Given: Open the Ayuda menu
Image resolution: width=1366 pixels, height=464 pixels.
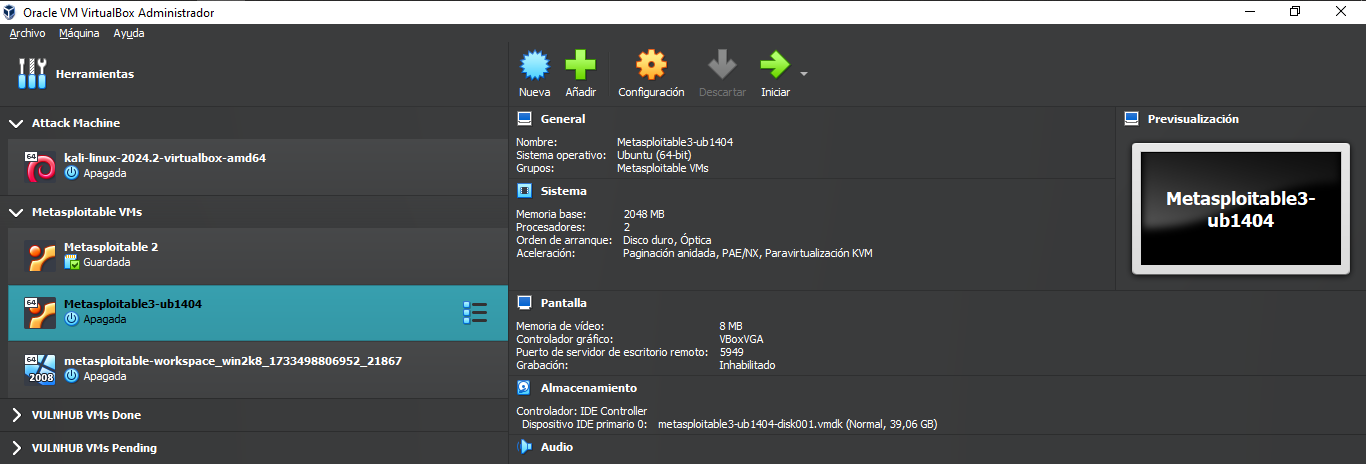Looking at the screenshot, I should (x=129, y=33).
